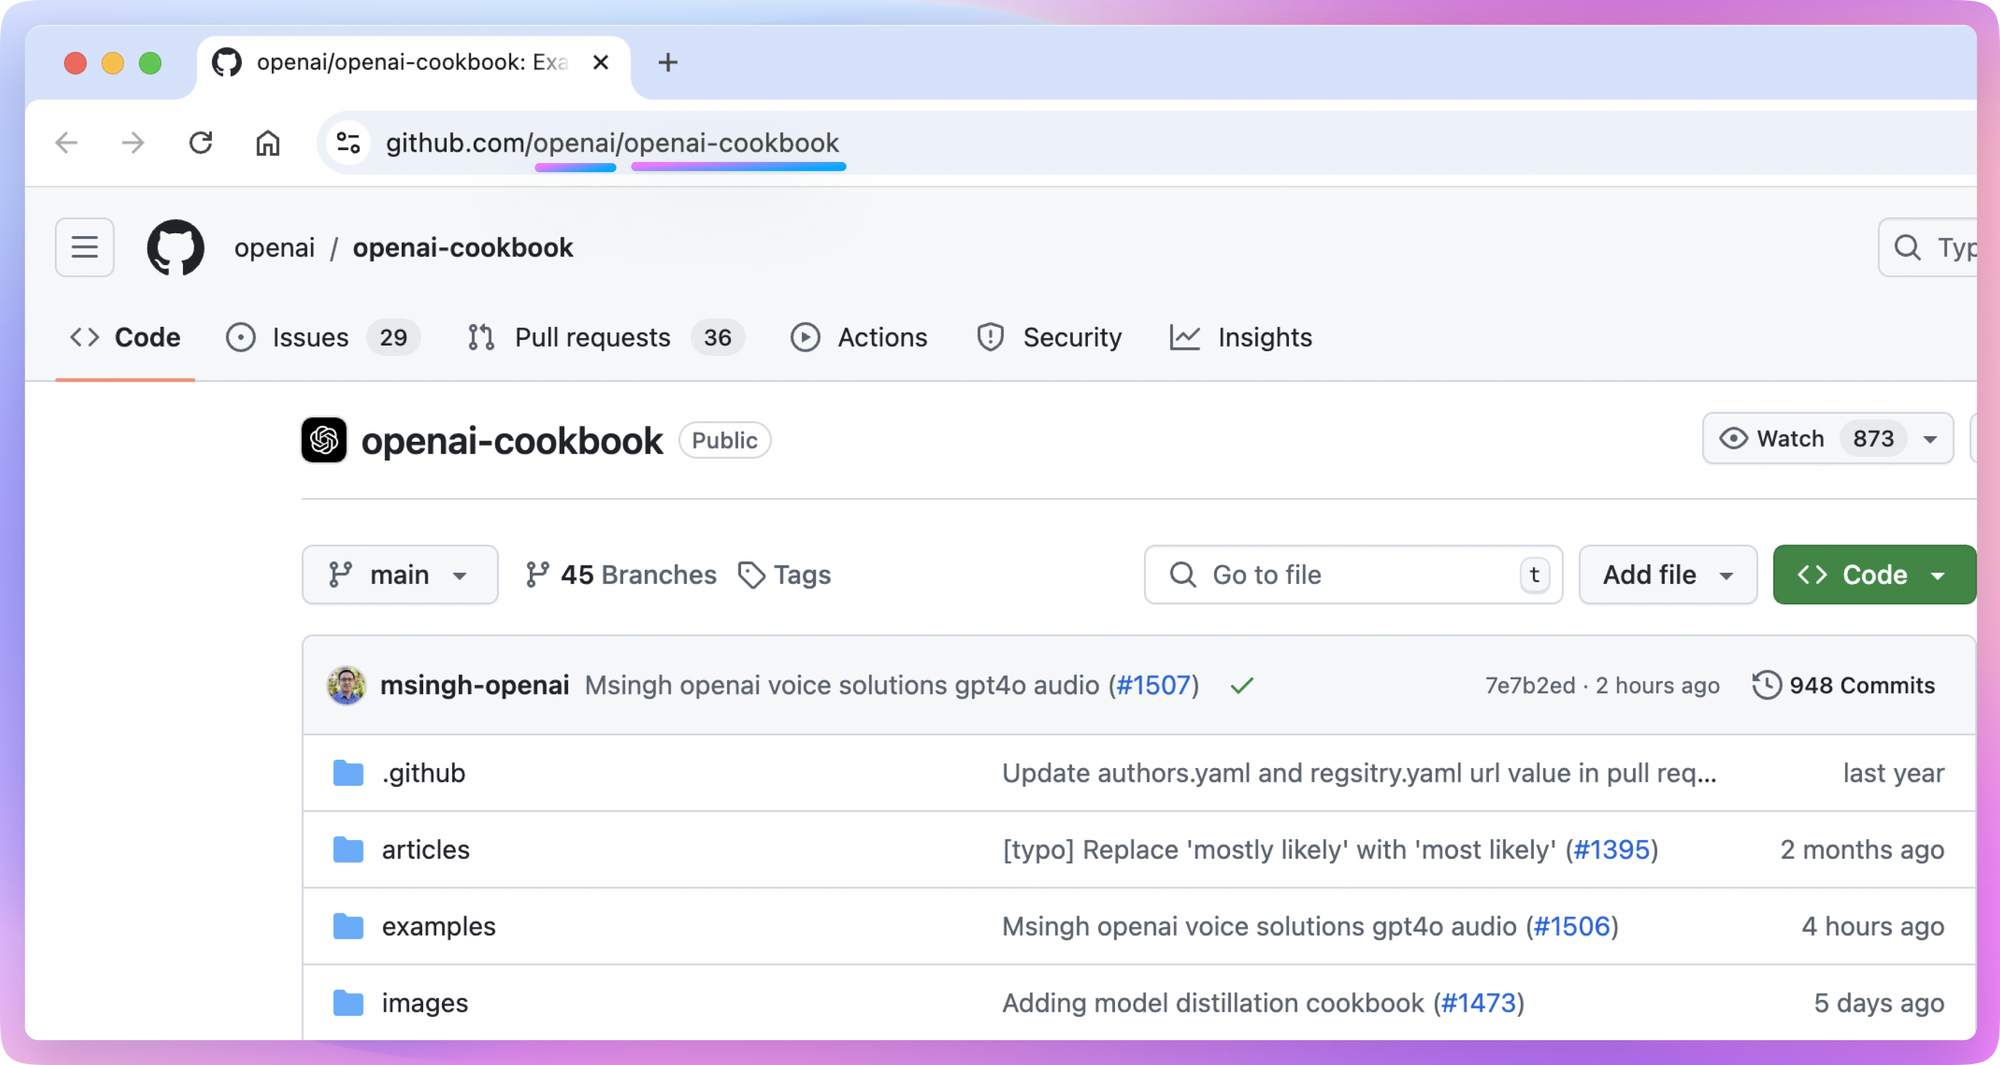Expand the Add file dropdown
Viewport: 2000px width, 1065px height.
click(x=1668, y=575)
